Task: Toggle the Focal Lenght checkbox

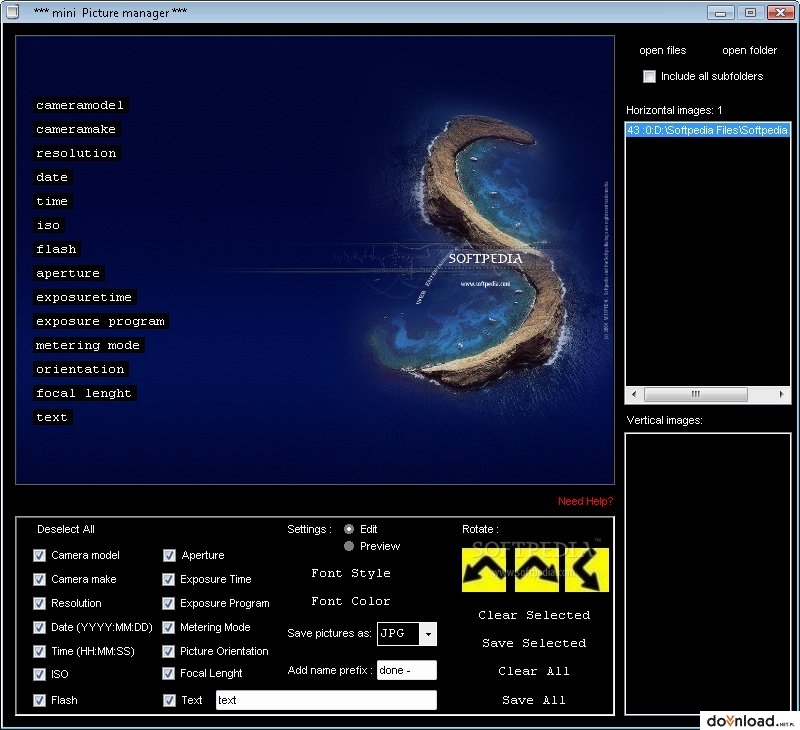Action: (x=168, y=674)
